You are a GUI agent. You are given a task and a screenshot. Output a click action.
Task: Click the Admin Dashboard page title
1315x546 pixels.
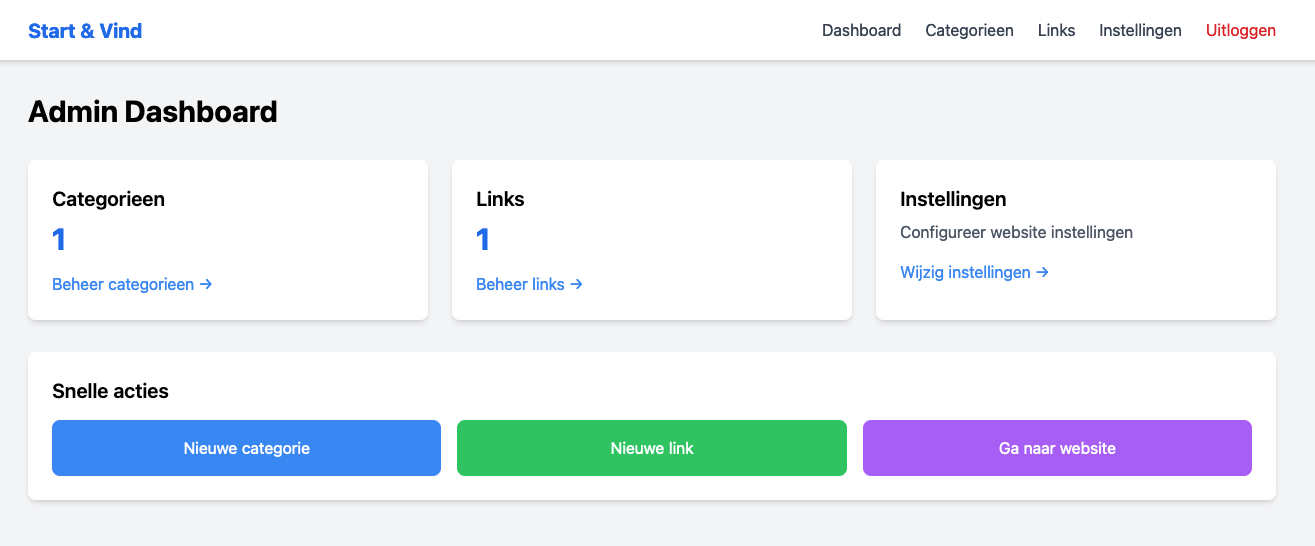153,112
